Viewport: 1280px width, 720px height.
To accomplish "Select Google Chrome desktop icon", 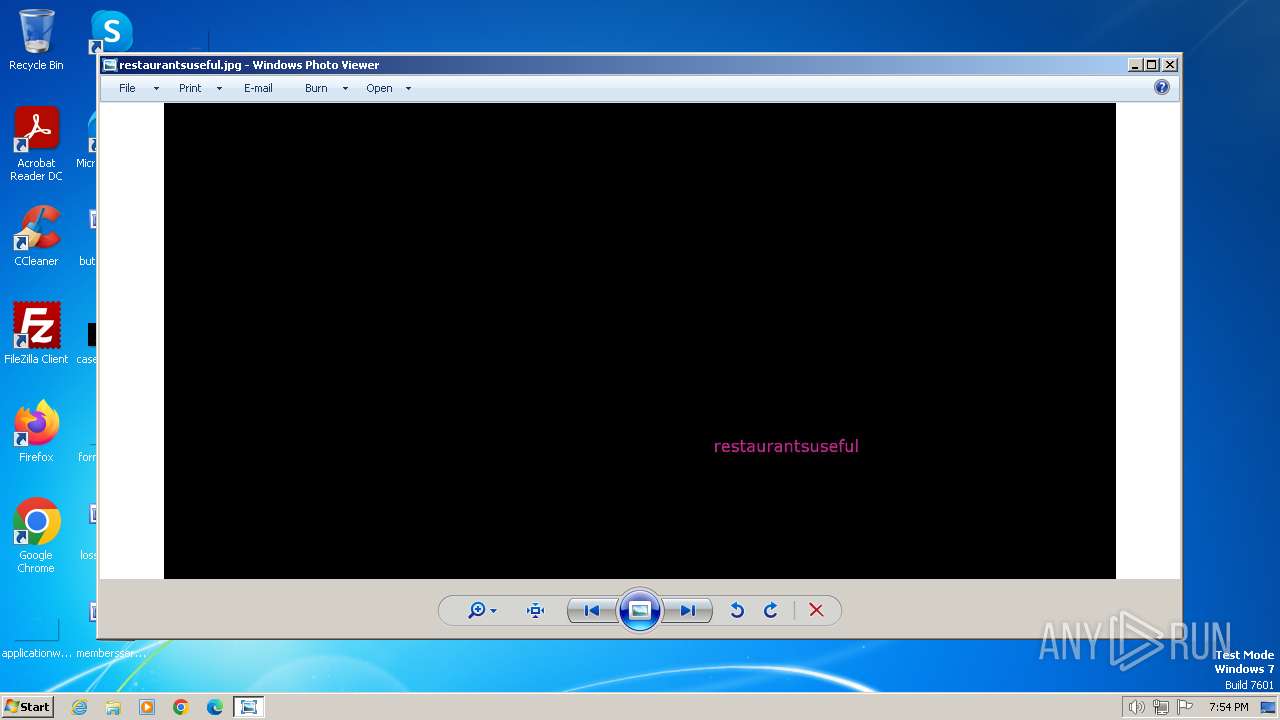I will click(x=36, y=535).
